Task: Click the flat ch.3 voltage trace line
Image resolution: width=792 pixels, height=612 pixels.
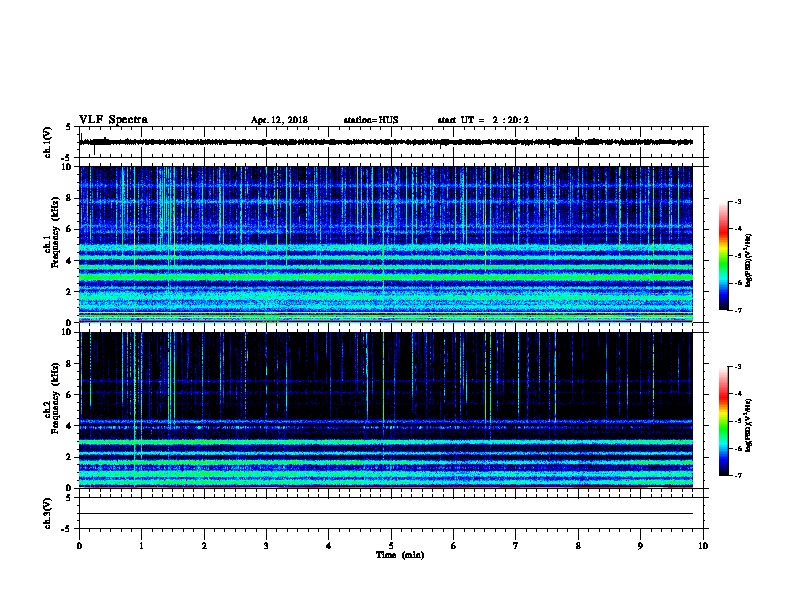Action: [x=386, y=514]
